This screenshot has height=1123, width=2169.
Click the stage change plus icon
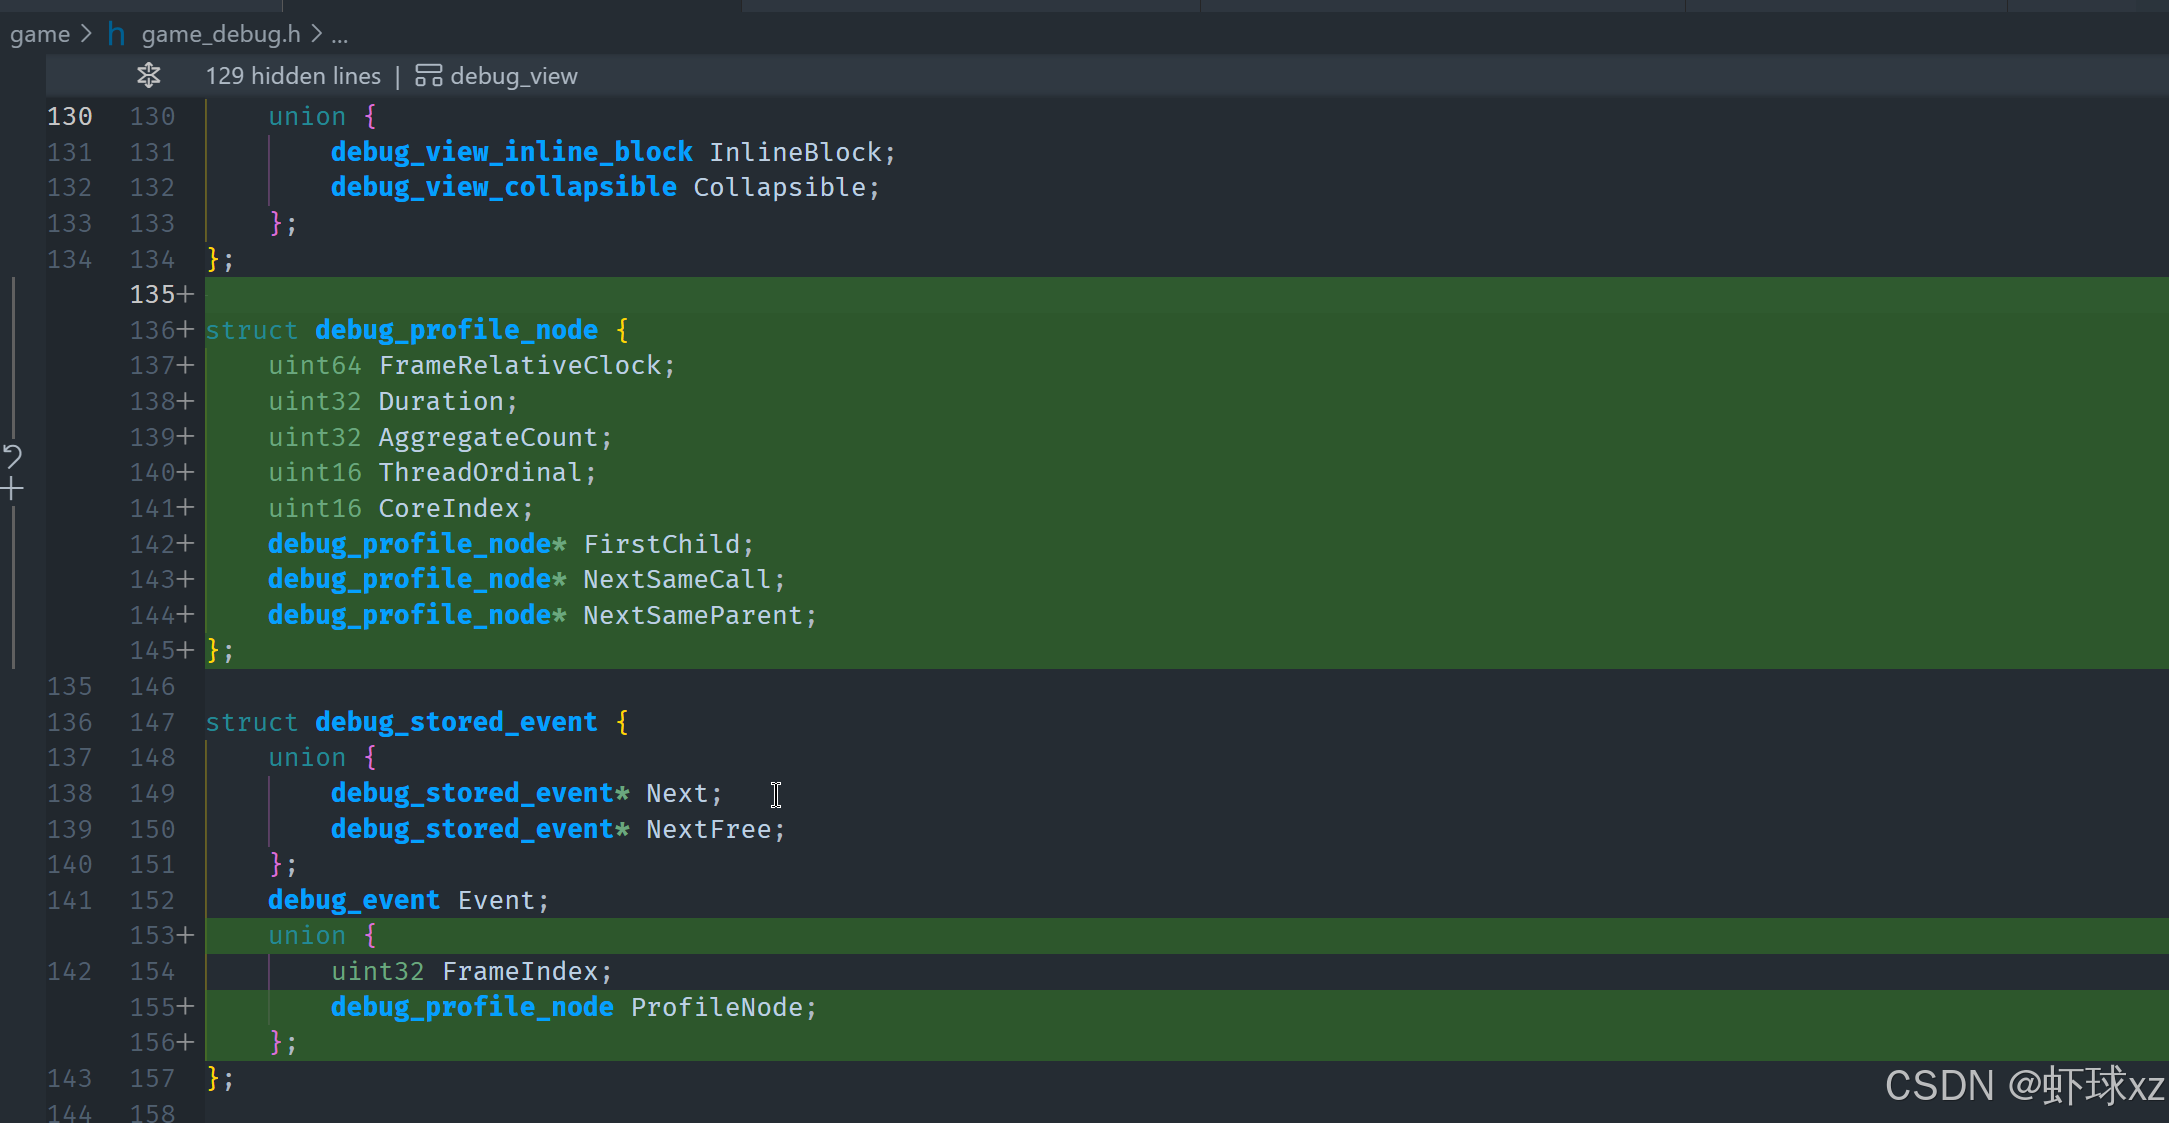[12, 489]
